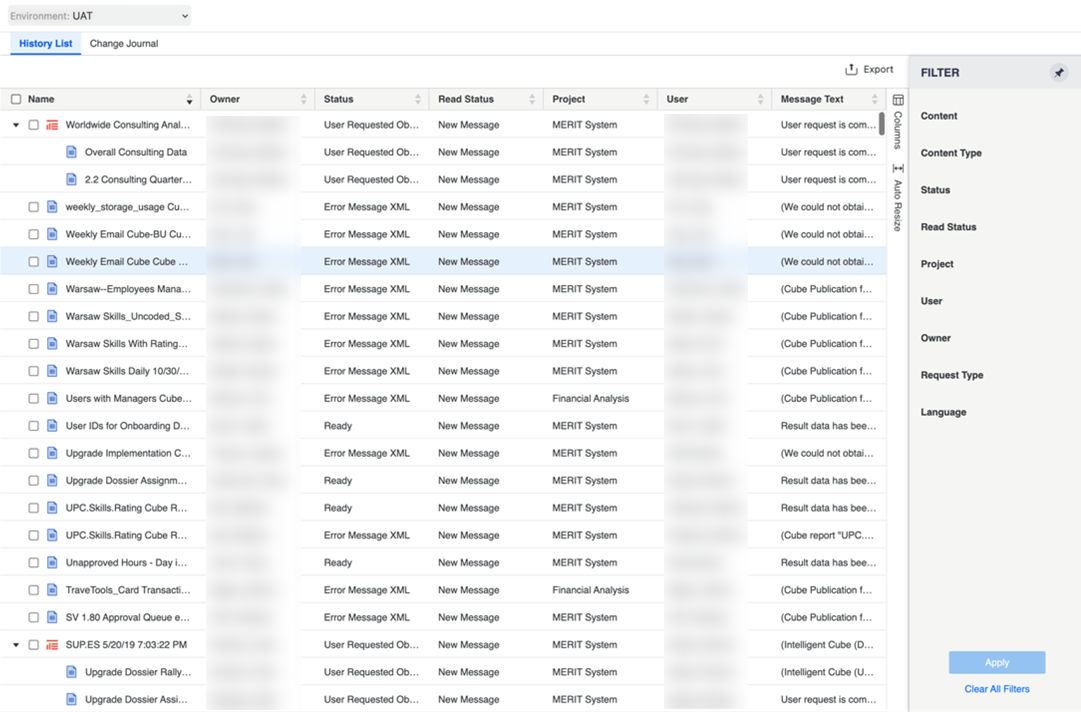Click the table's vertical scrollbar thumb

(881, 124)
